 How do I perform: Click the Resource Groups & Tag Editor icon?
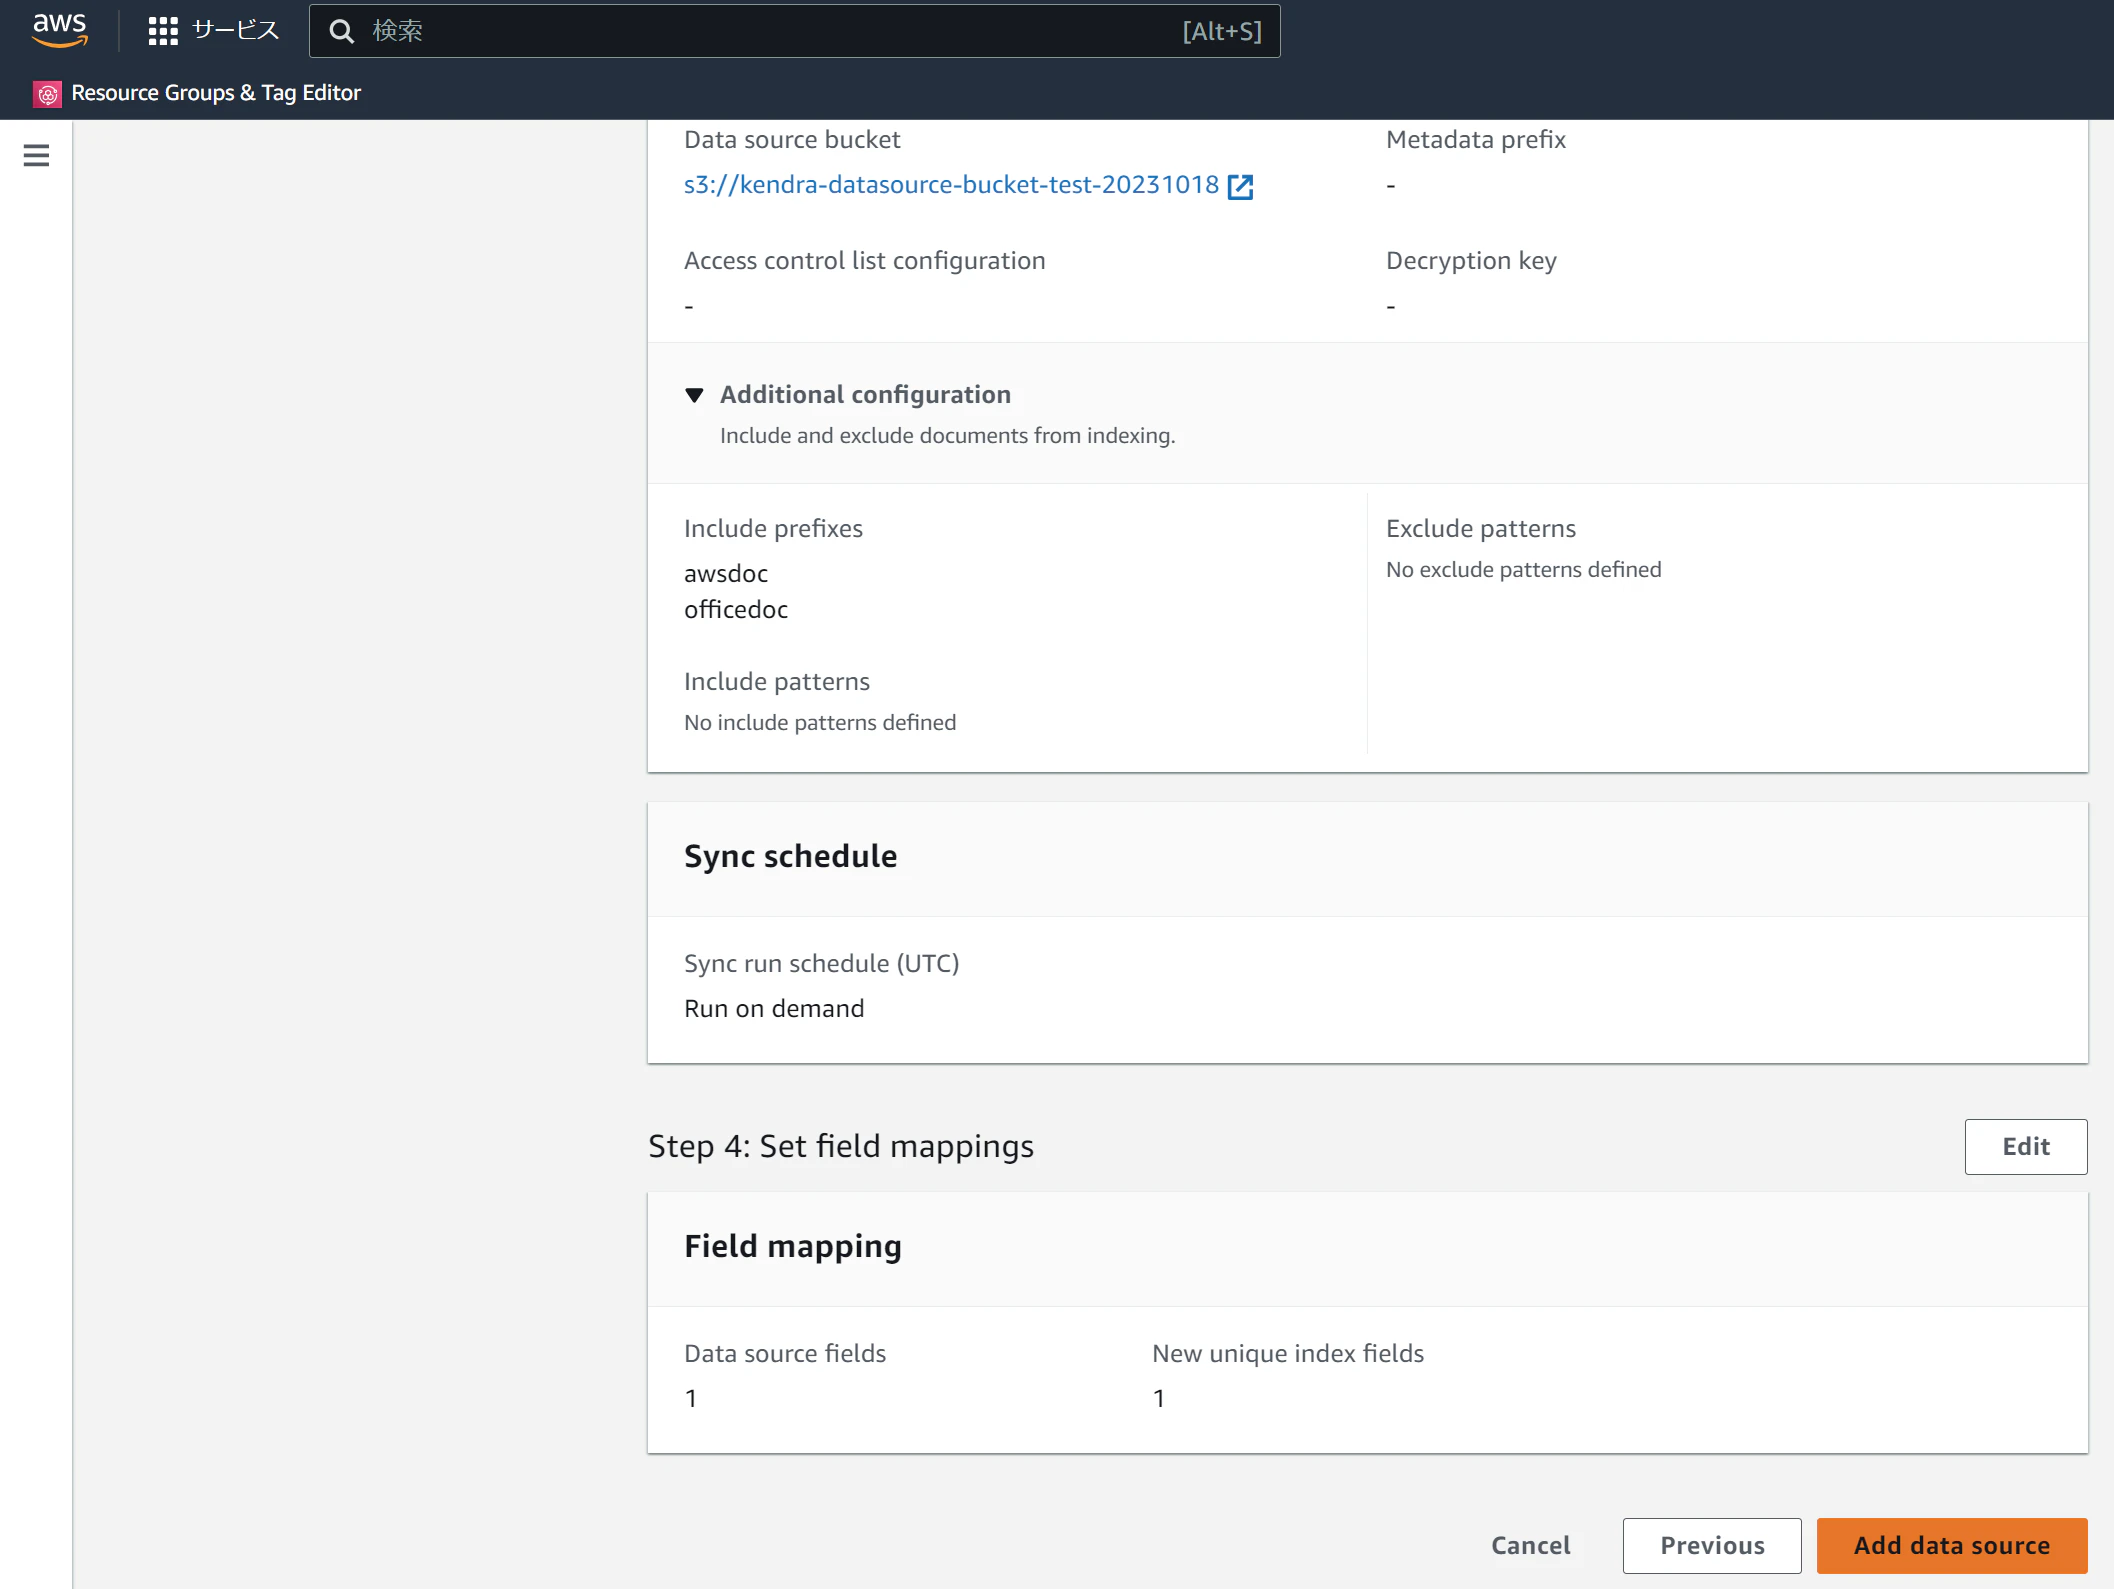point(47,94)
